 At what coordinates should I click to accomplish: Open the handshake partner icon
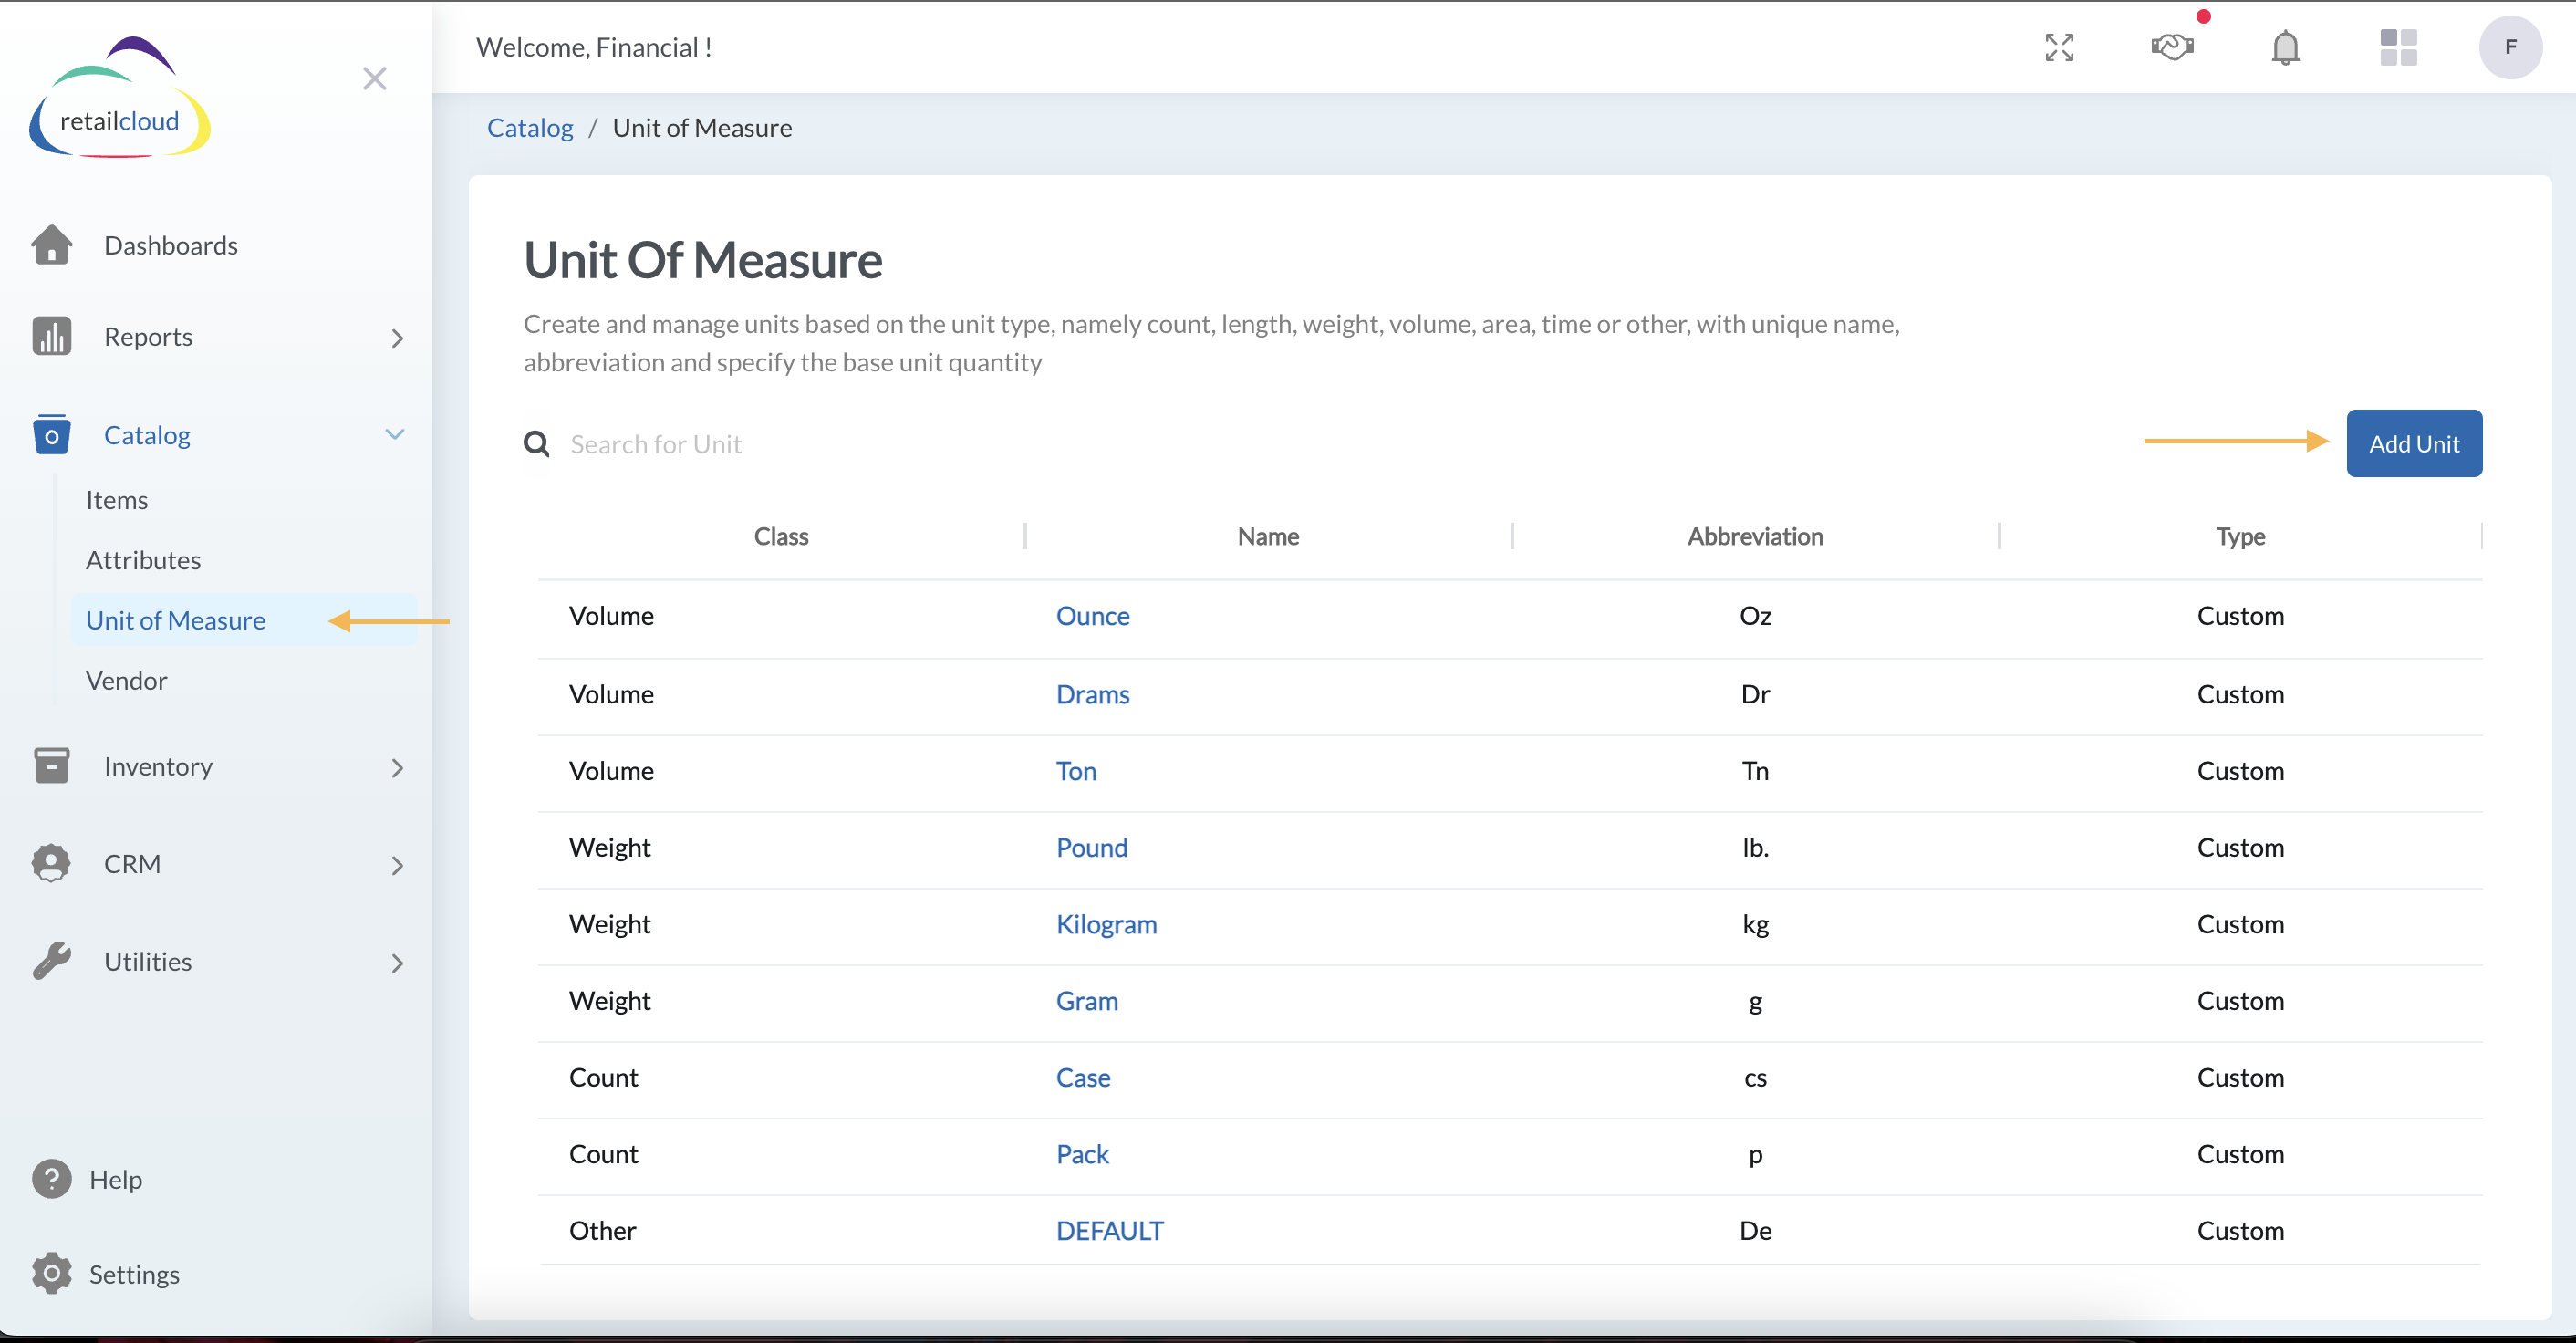(2172, 47)
